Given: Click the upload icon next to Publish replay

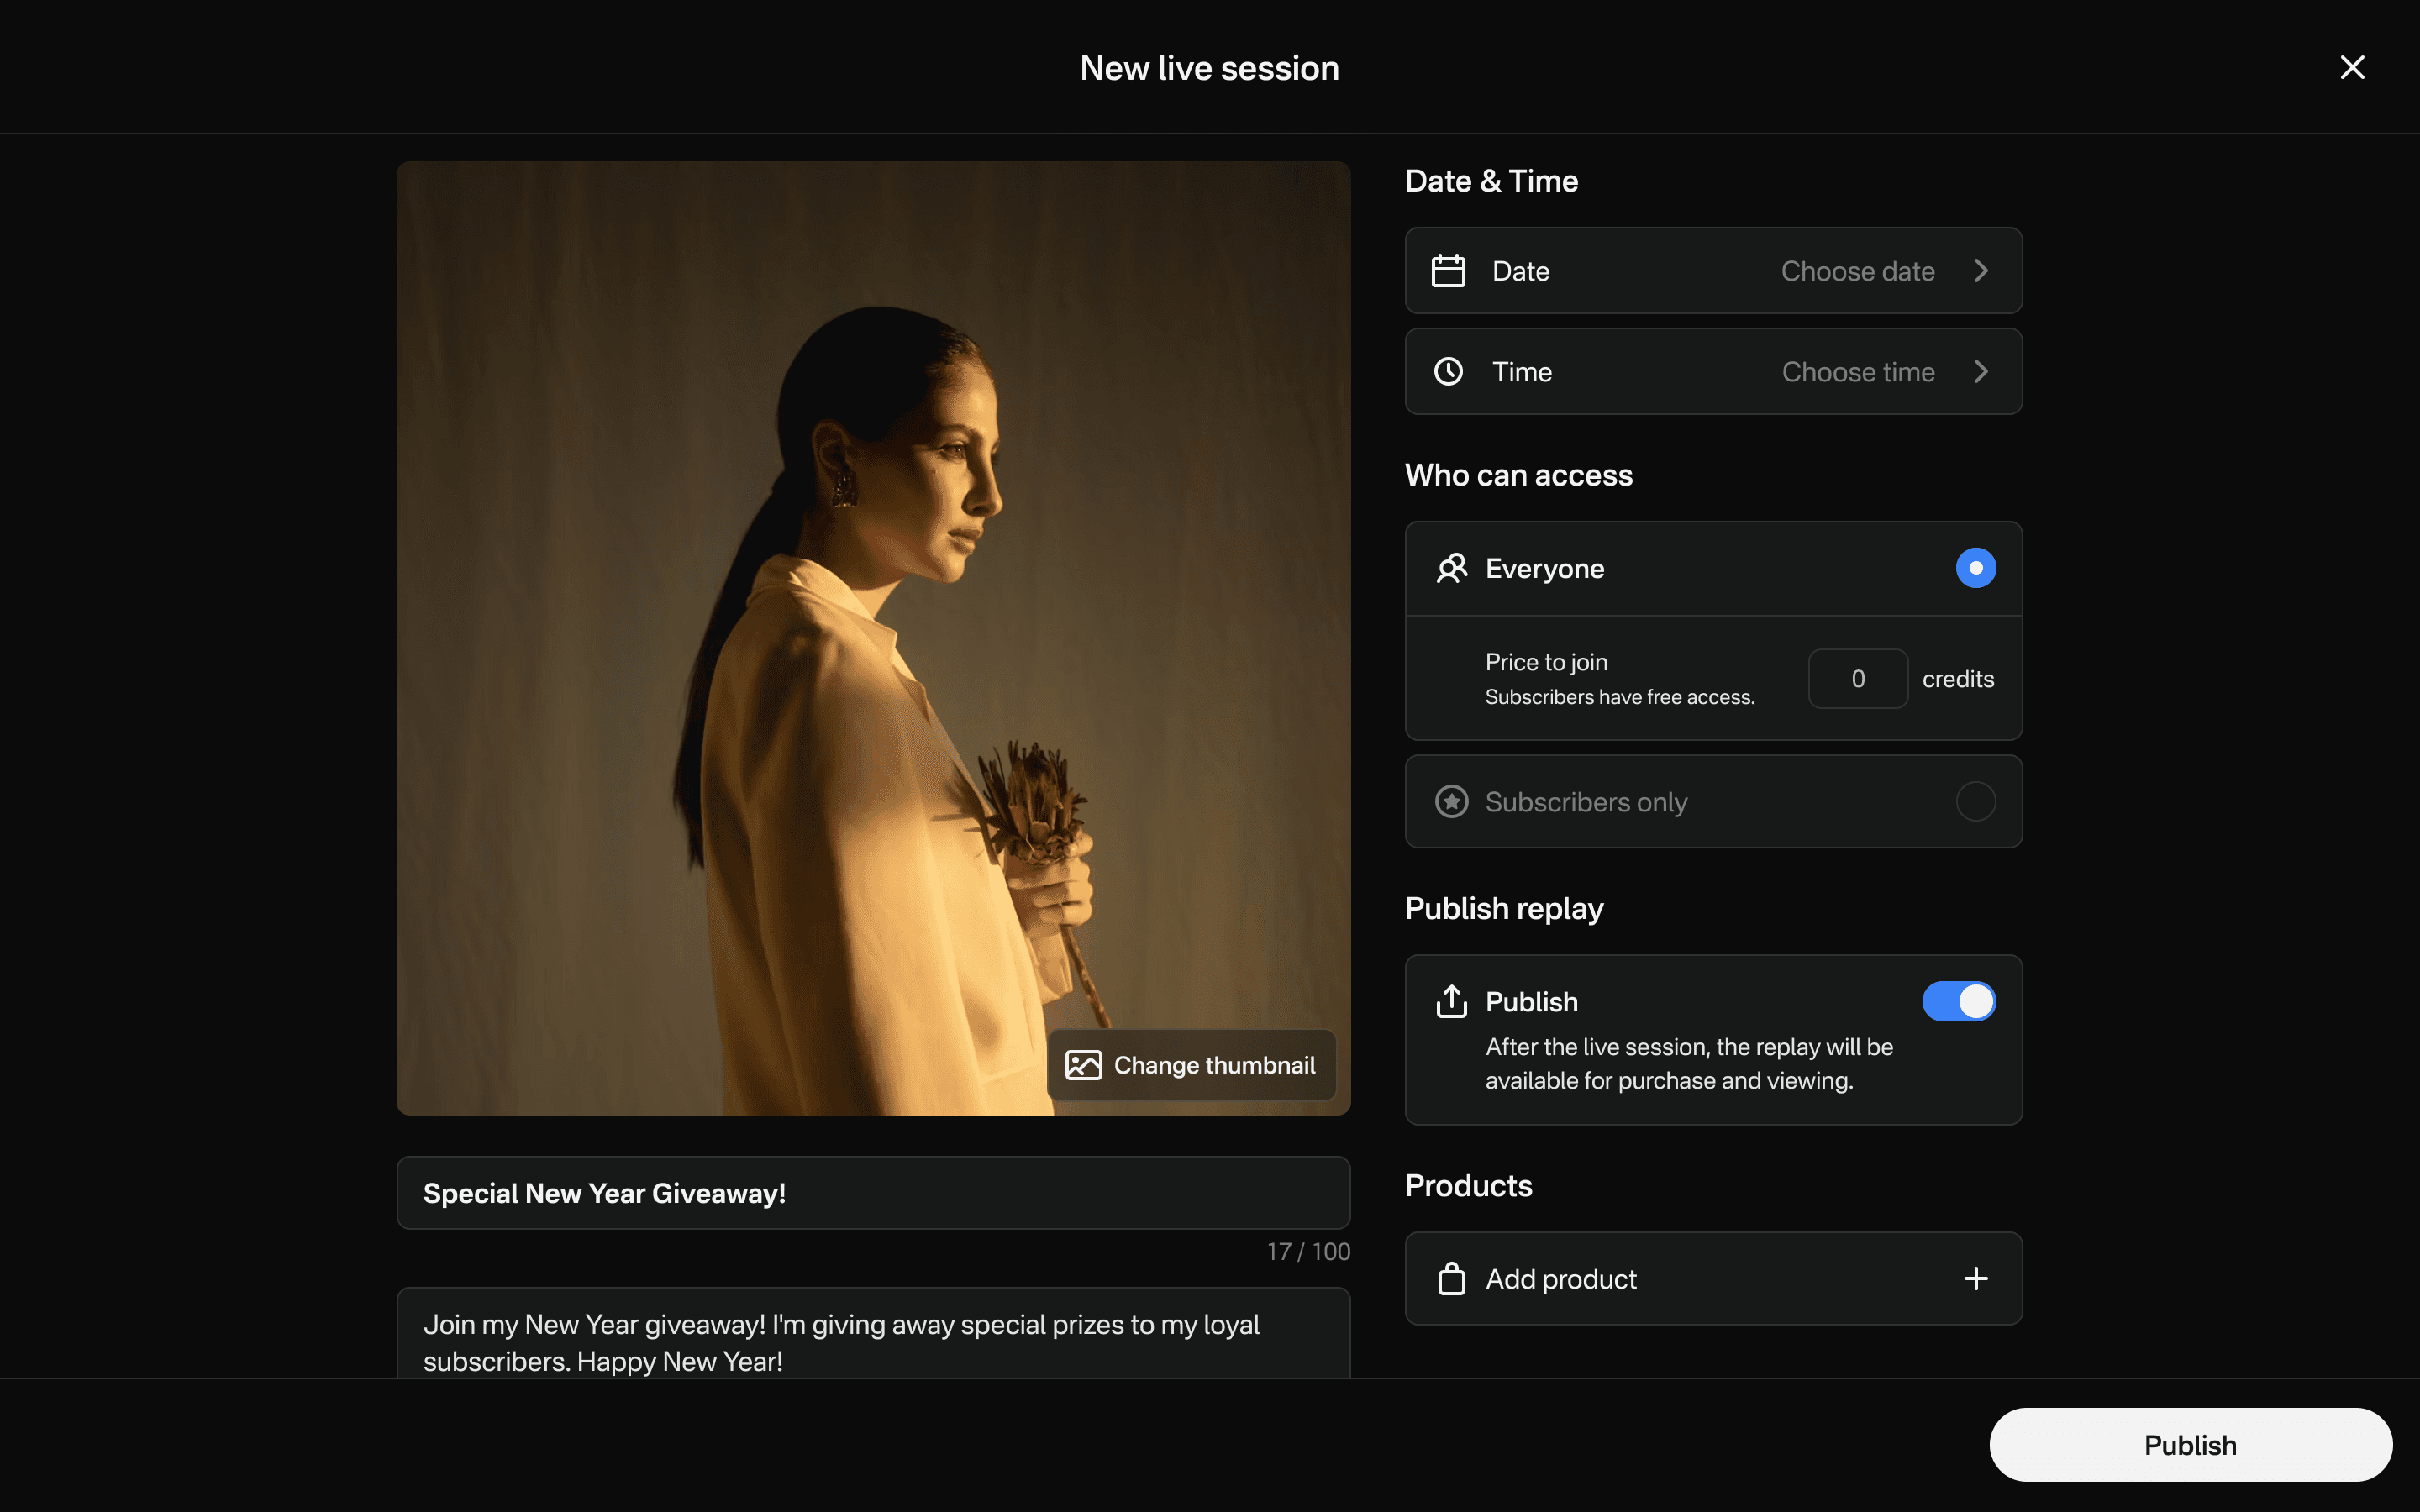Looking at the screenshot, I should pos(1451,1001).
